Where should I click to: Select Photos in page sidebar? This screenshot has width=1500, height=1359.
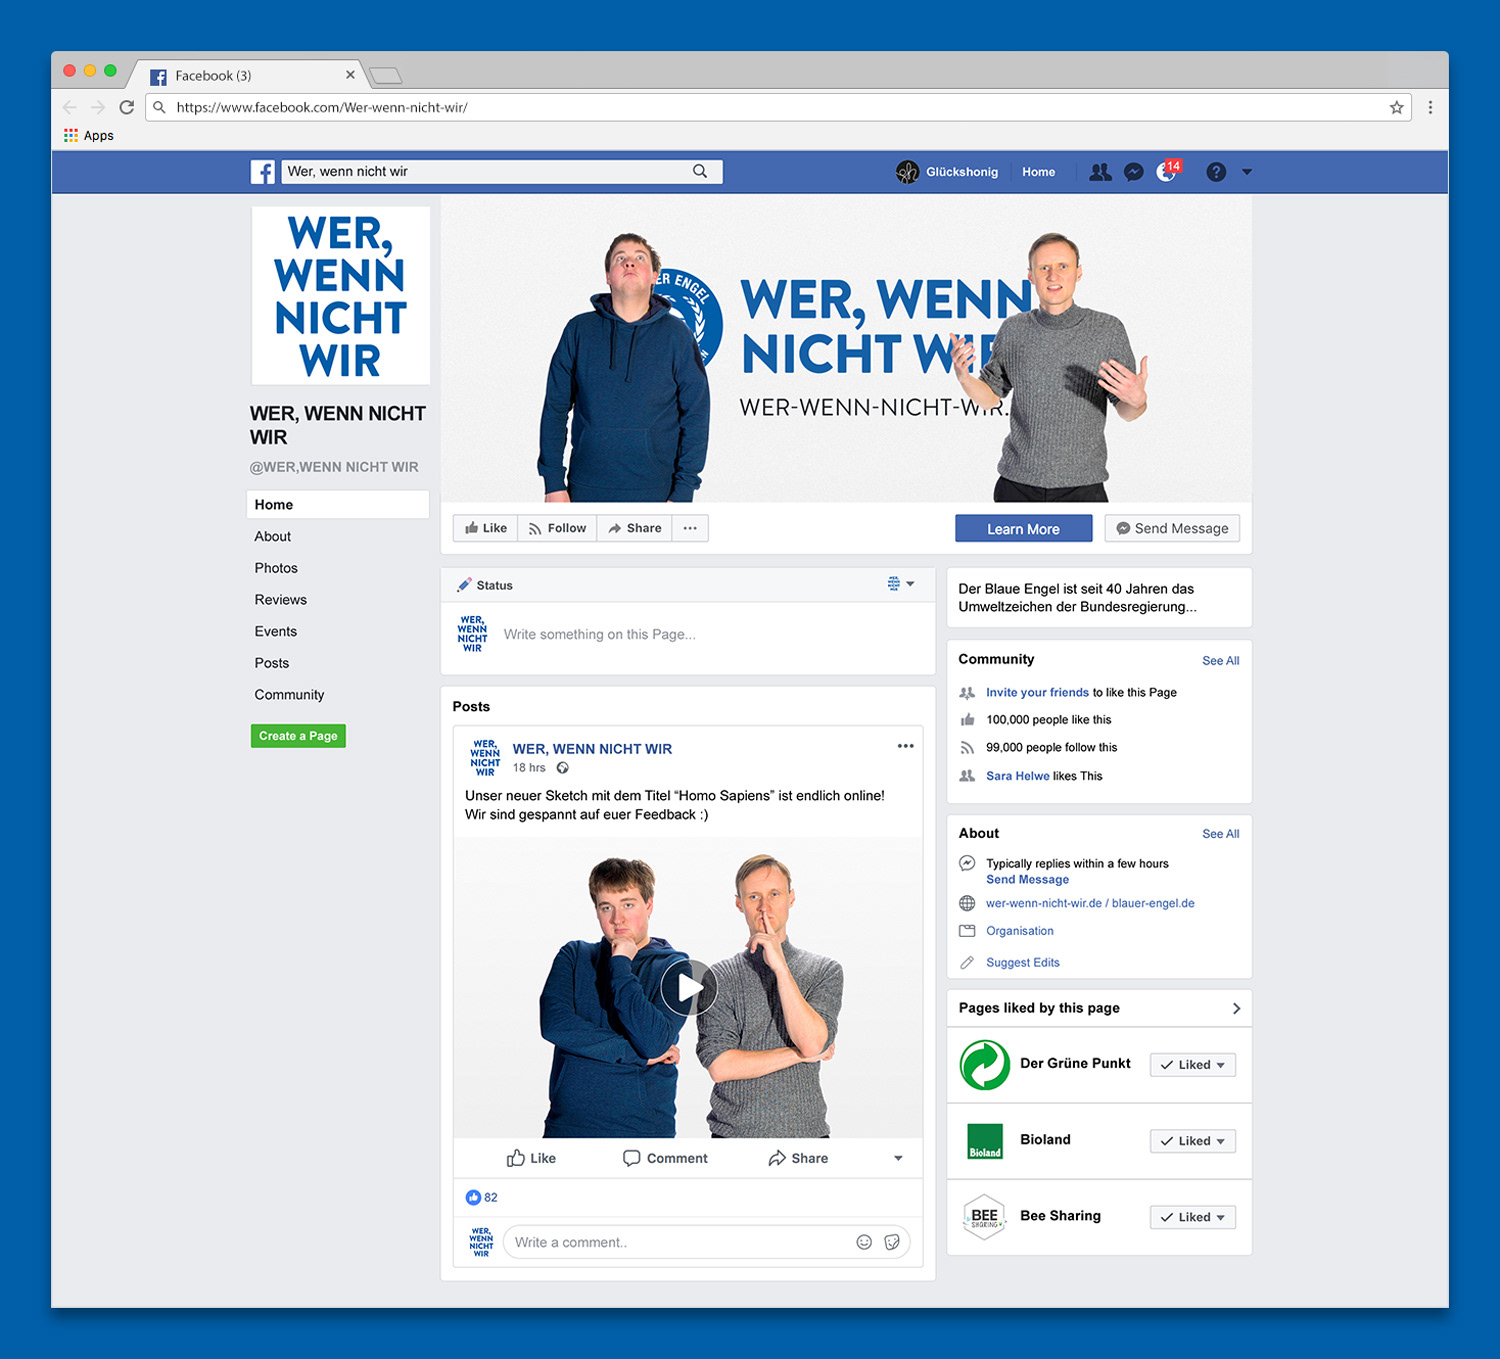pos(276,568)
